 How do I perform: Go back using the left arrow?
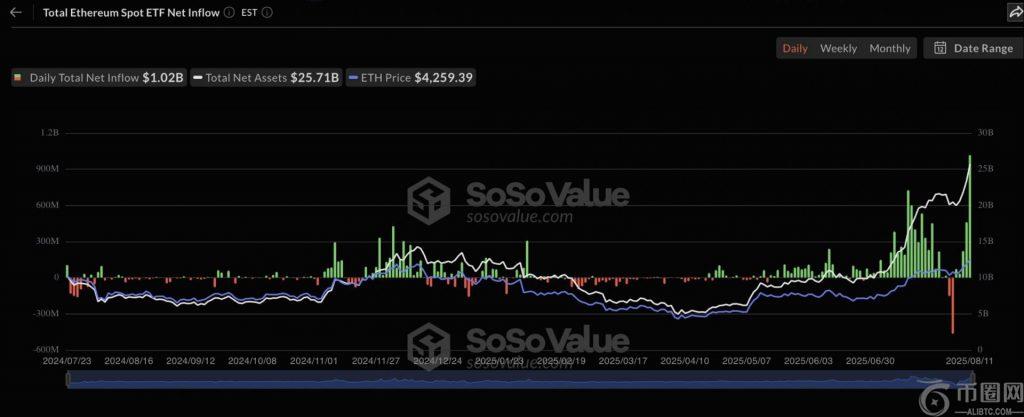tap(15, 13)
